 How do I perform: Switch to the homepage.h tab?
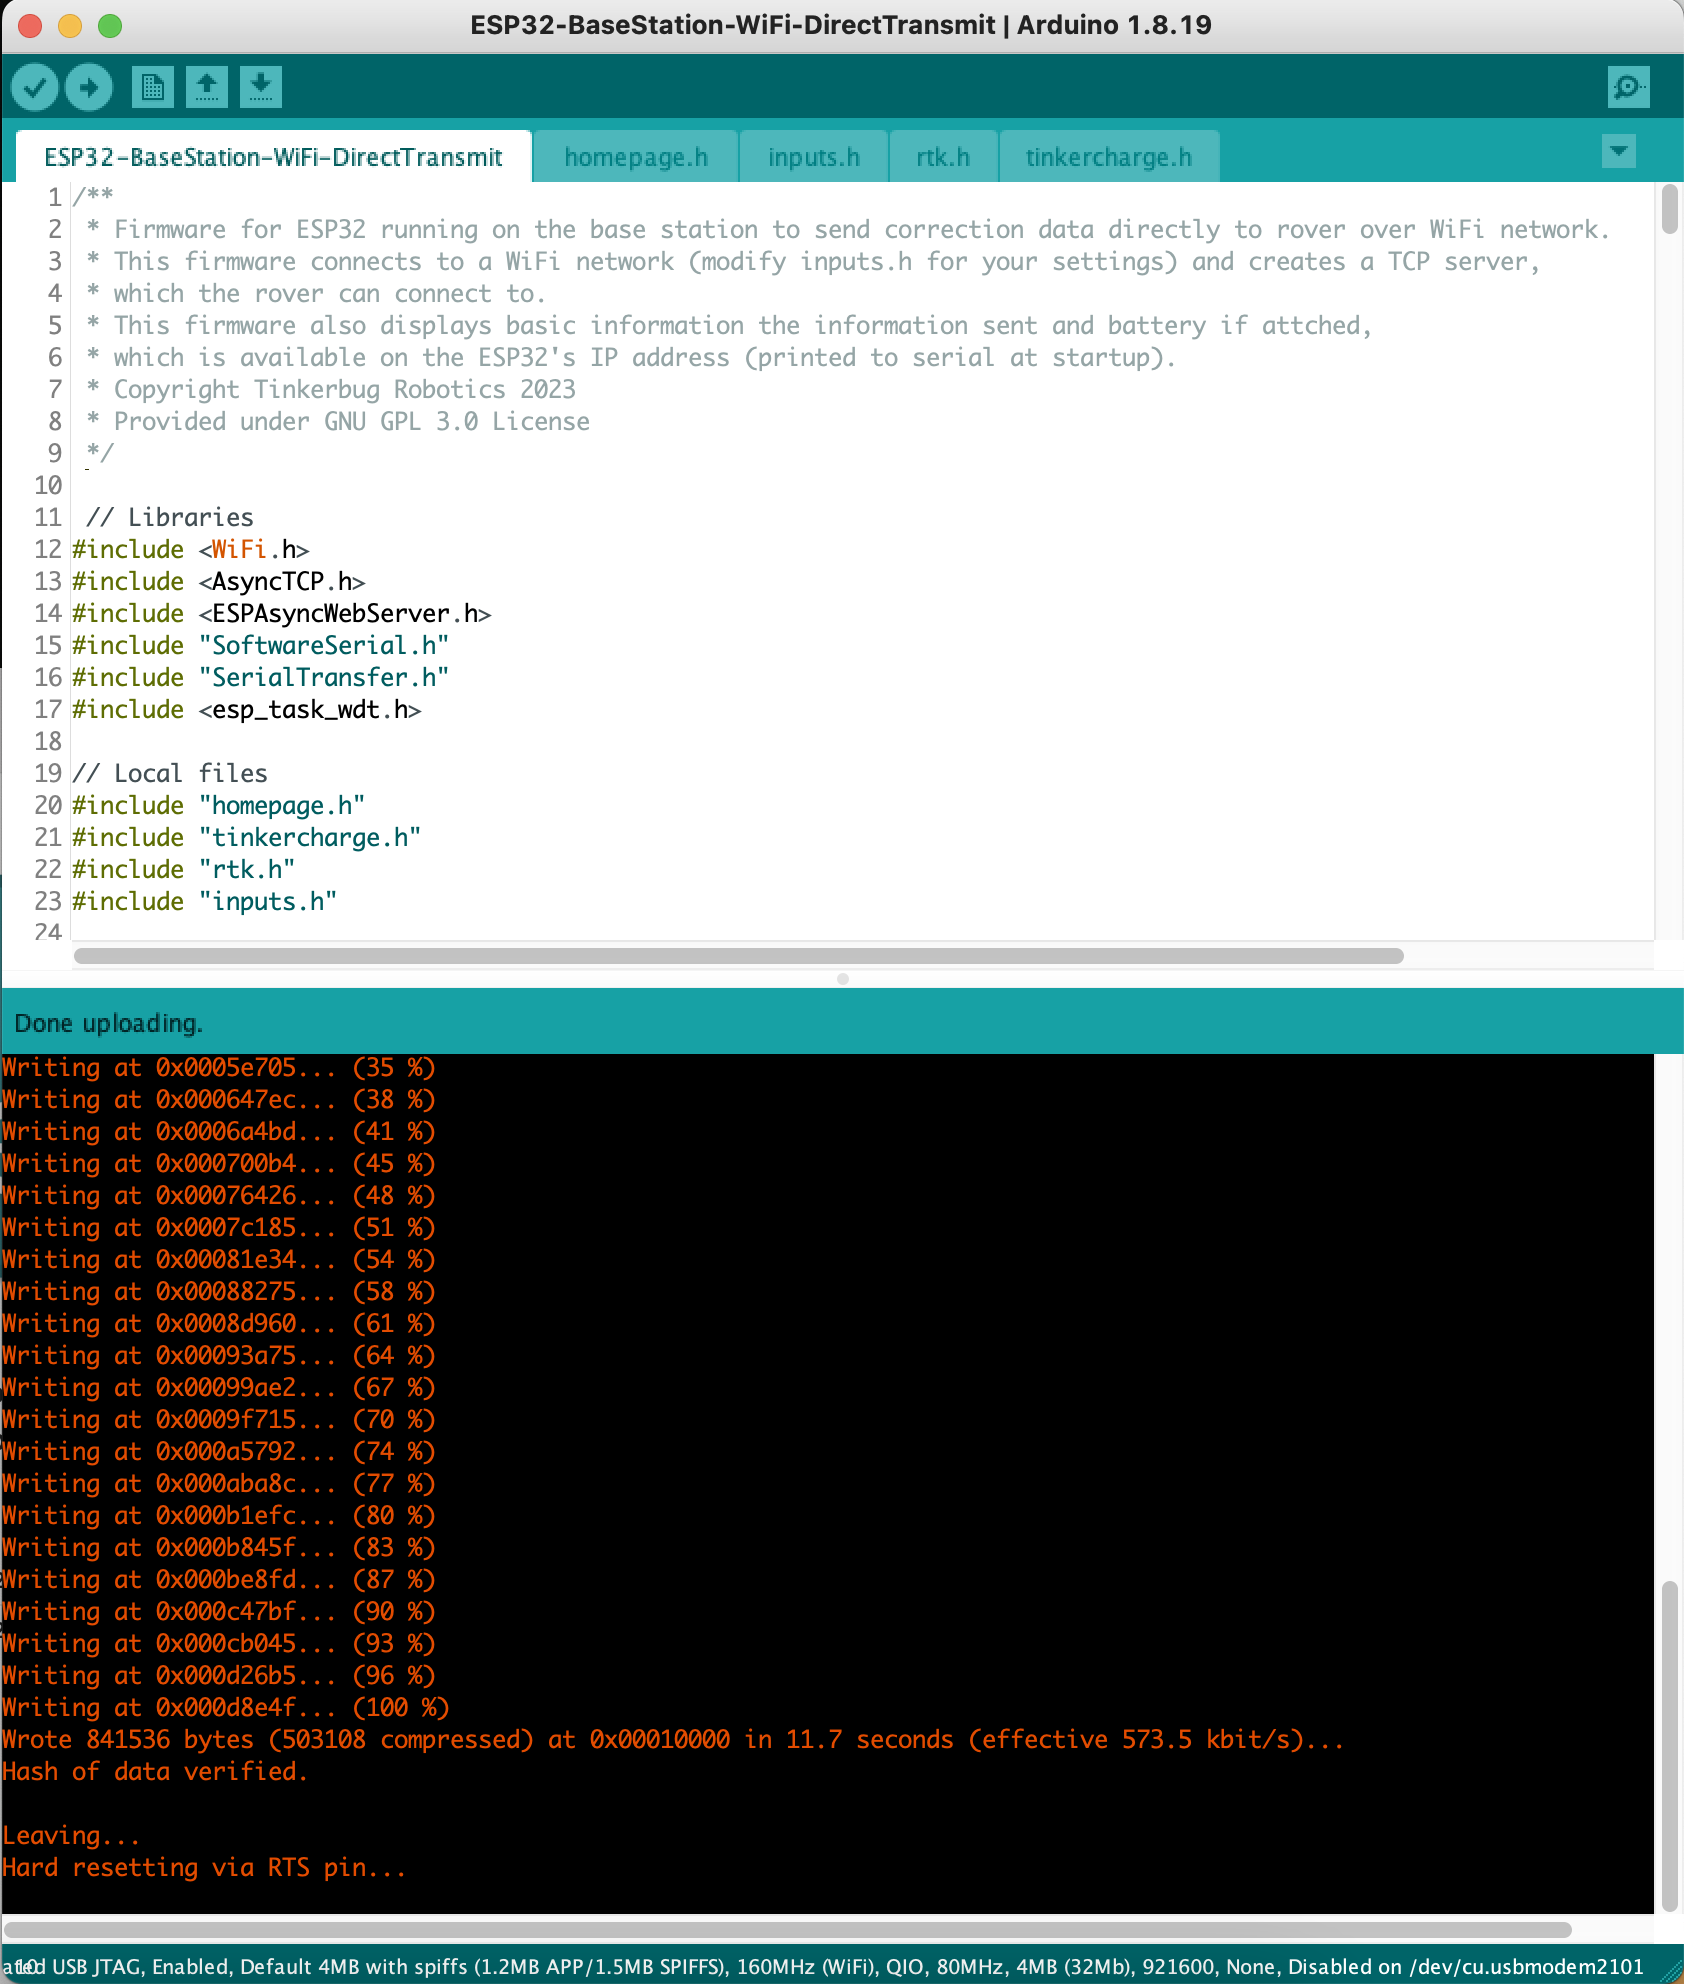[635, 158]
